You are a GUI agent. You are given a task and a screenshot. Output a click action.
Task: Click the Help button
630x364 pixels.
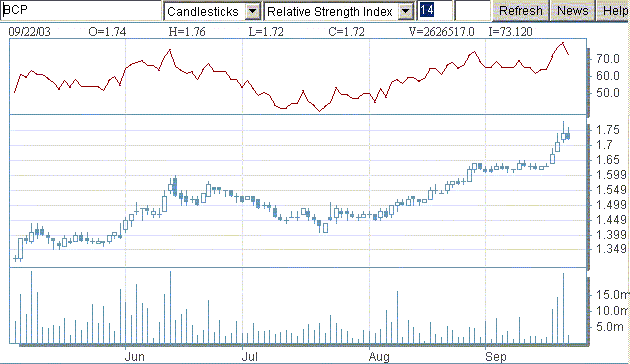coord(614,11)
